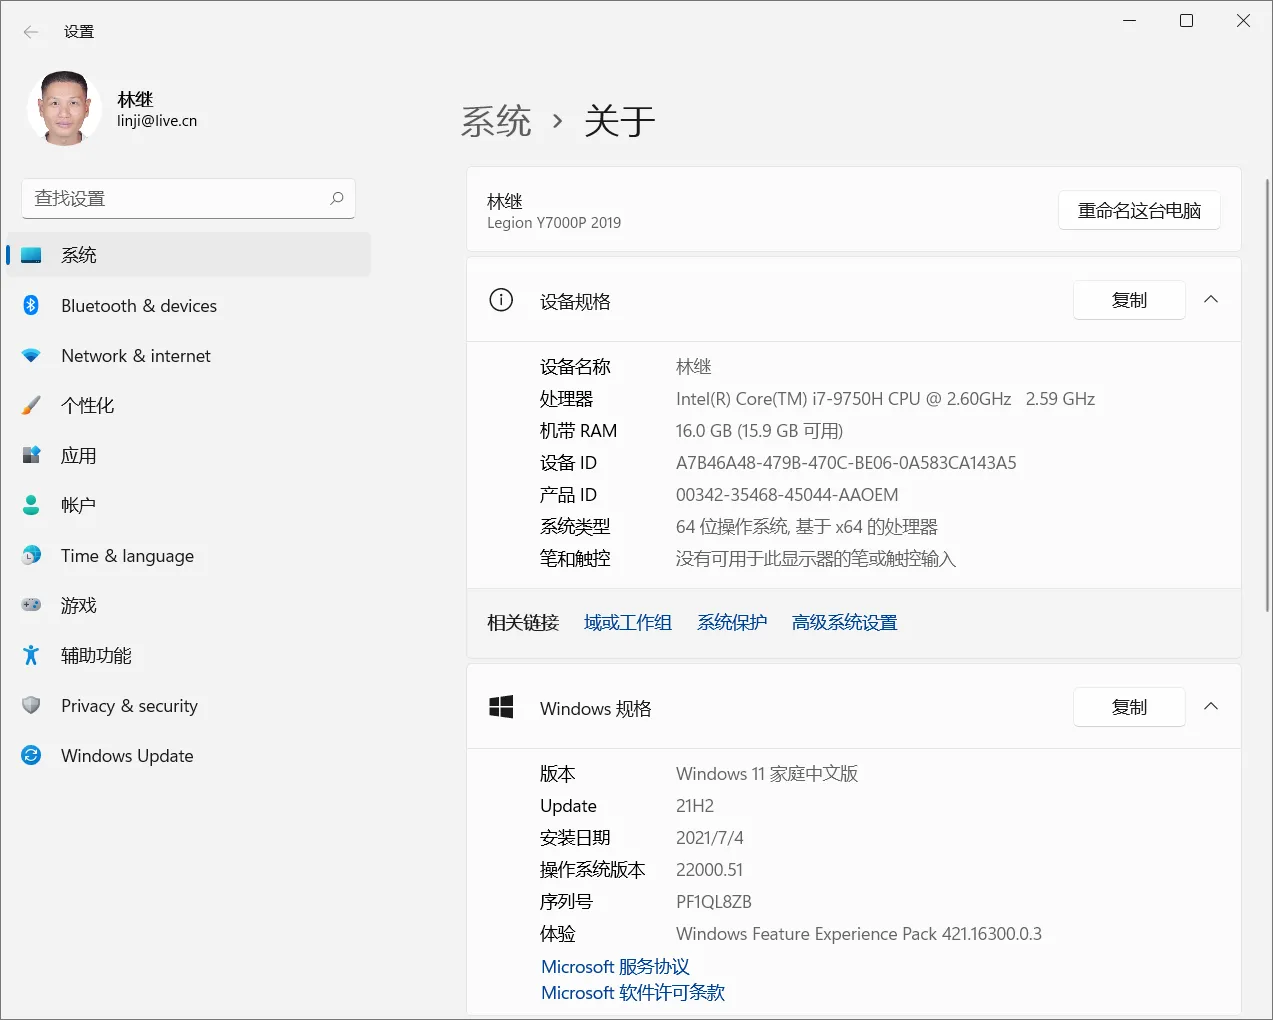Collapse the Windows 规格 section chevron
The height and width of the screenshot is (1020, 1273).
(x=1211, y=706)
